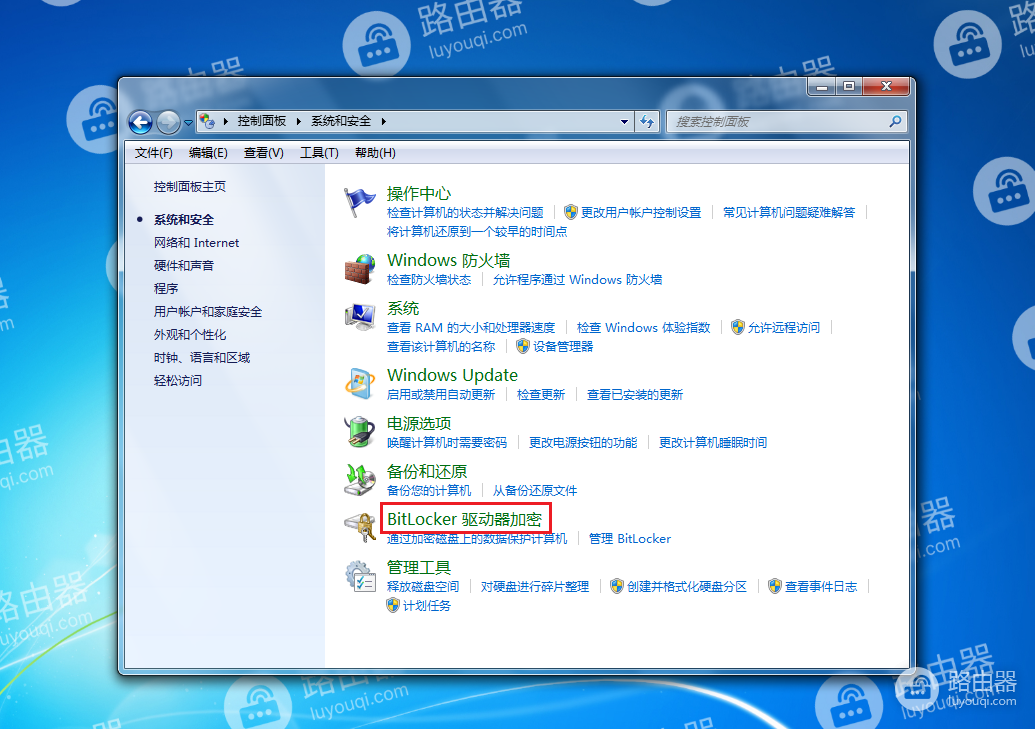Click 管理 BitLocker link
The image size is (1035, 729).
tap(629, 539)
